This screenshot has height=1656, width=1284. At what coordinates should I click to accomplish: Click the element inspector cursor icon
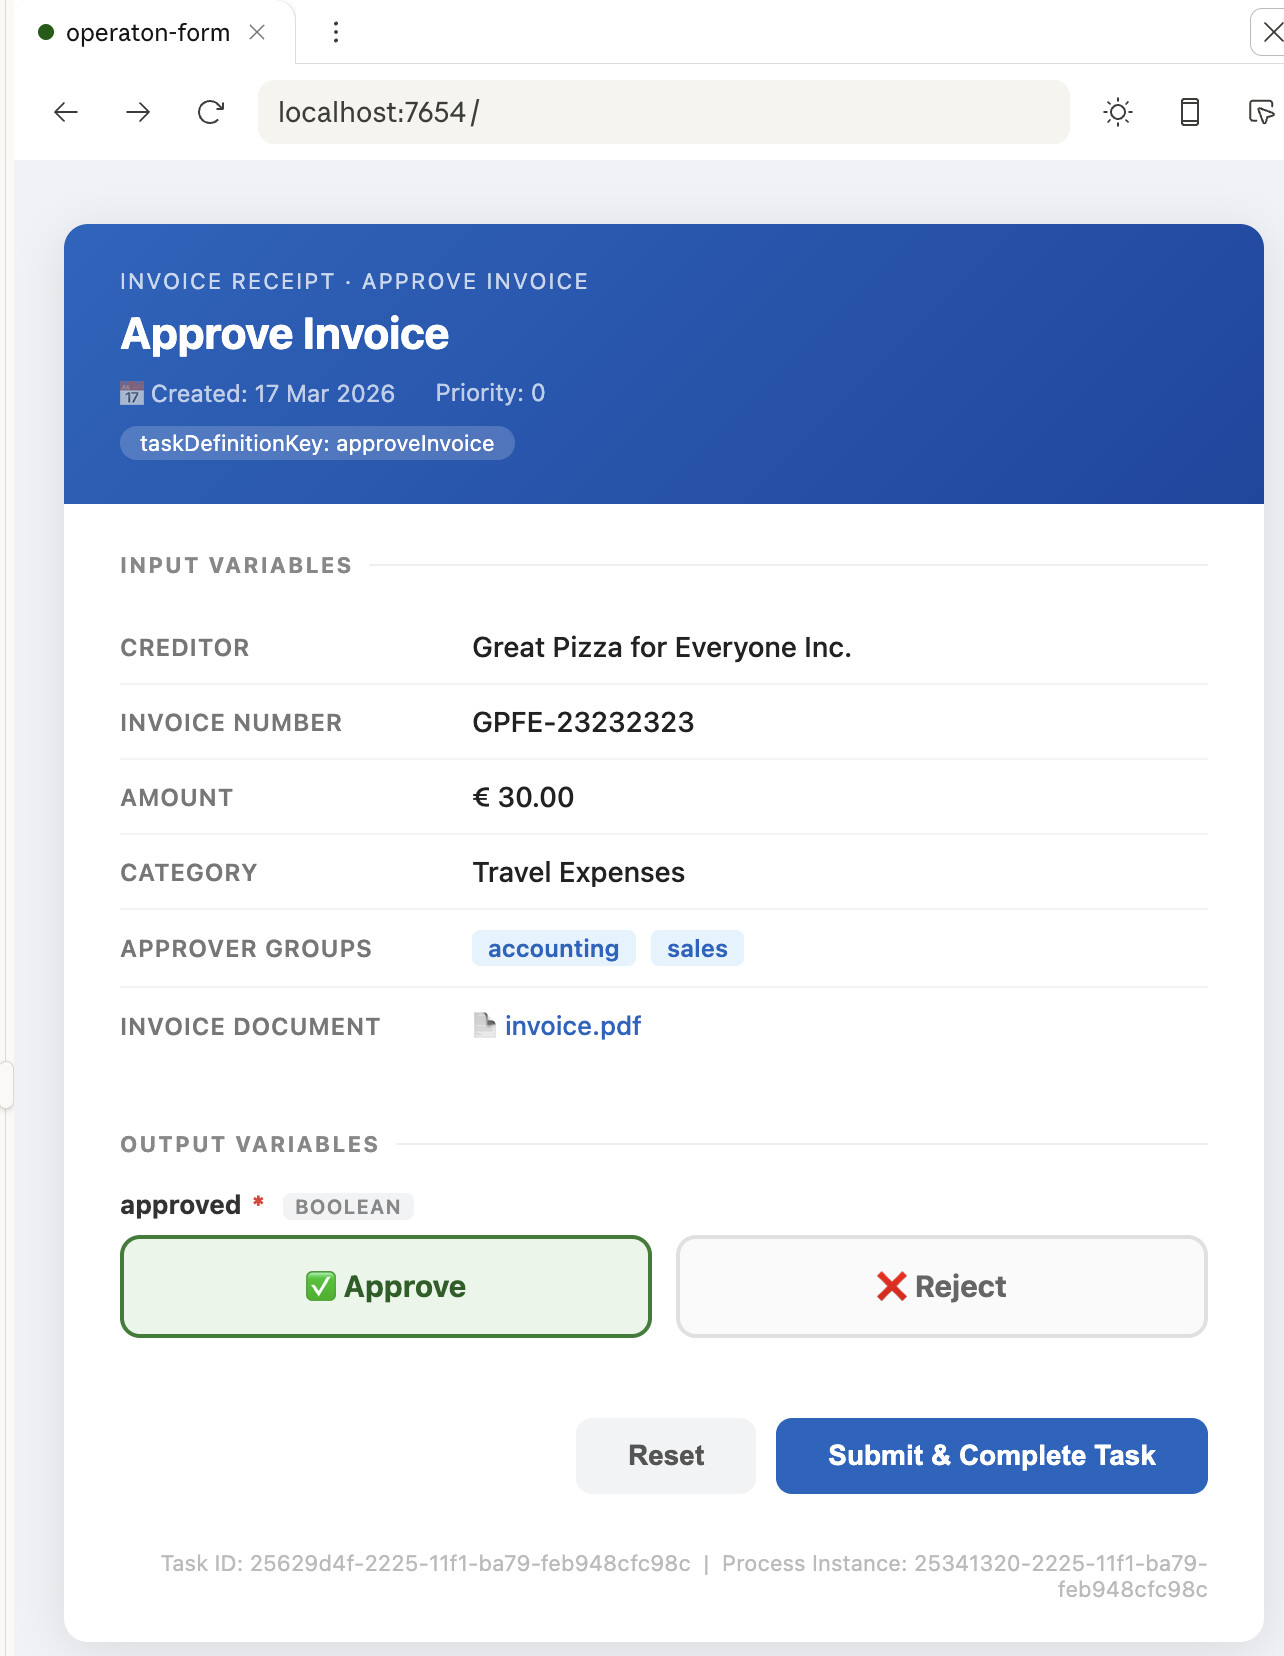[x=1261, y=112]
